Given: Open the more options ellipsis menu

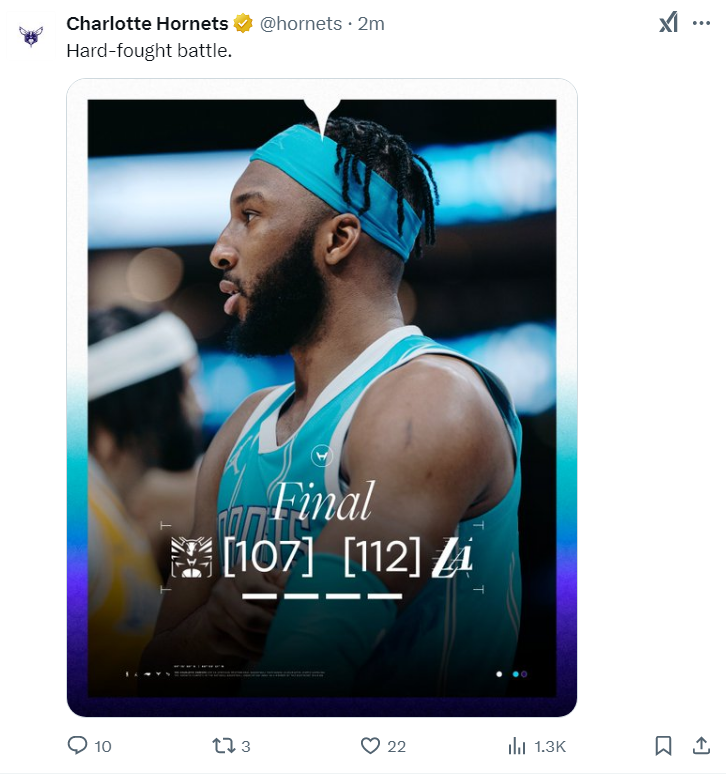Looking at the screenshot, I should [x=701, y=23].
